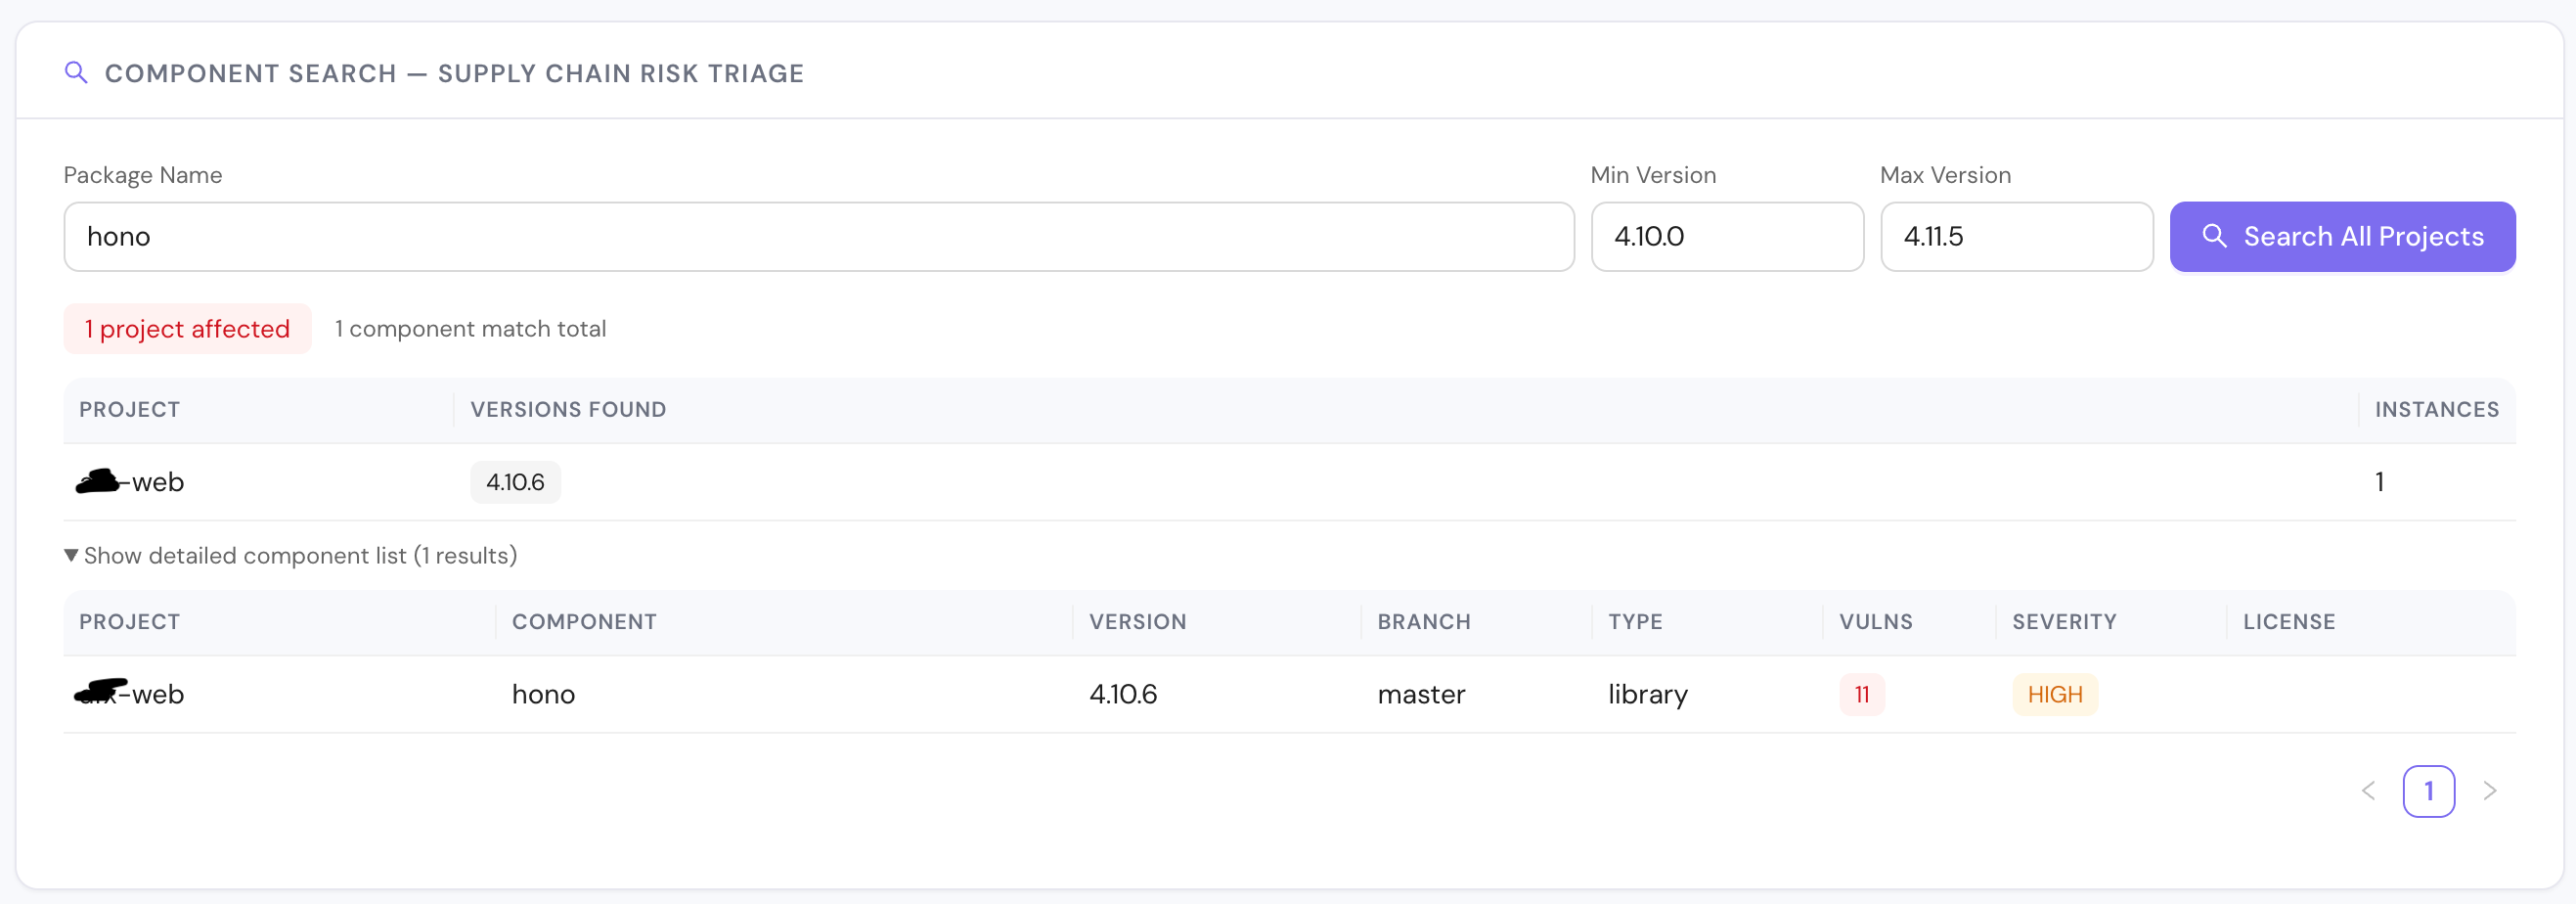Click the INSTANCES column header

tap(2436, 409)
